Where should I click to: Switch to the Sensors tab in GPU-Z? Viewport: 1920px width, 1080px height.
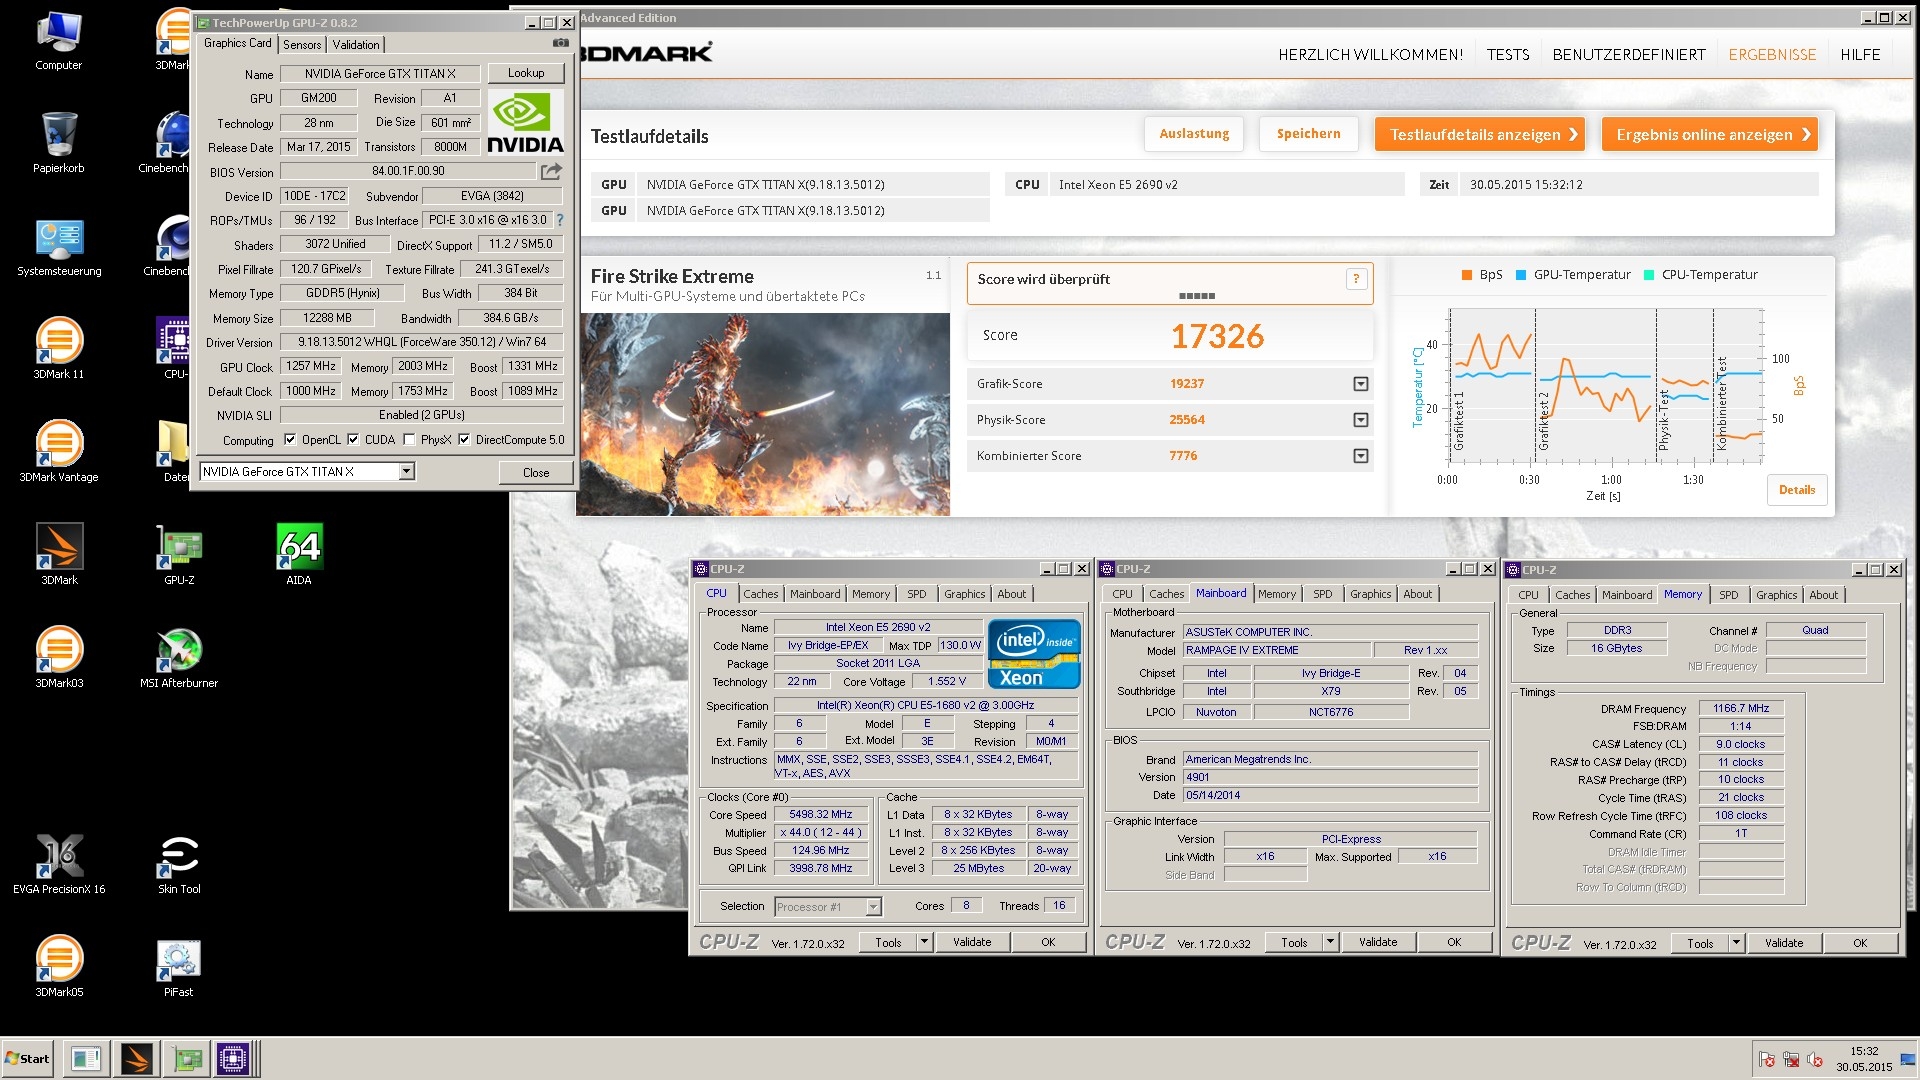[302, 44]
